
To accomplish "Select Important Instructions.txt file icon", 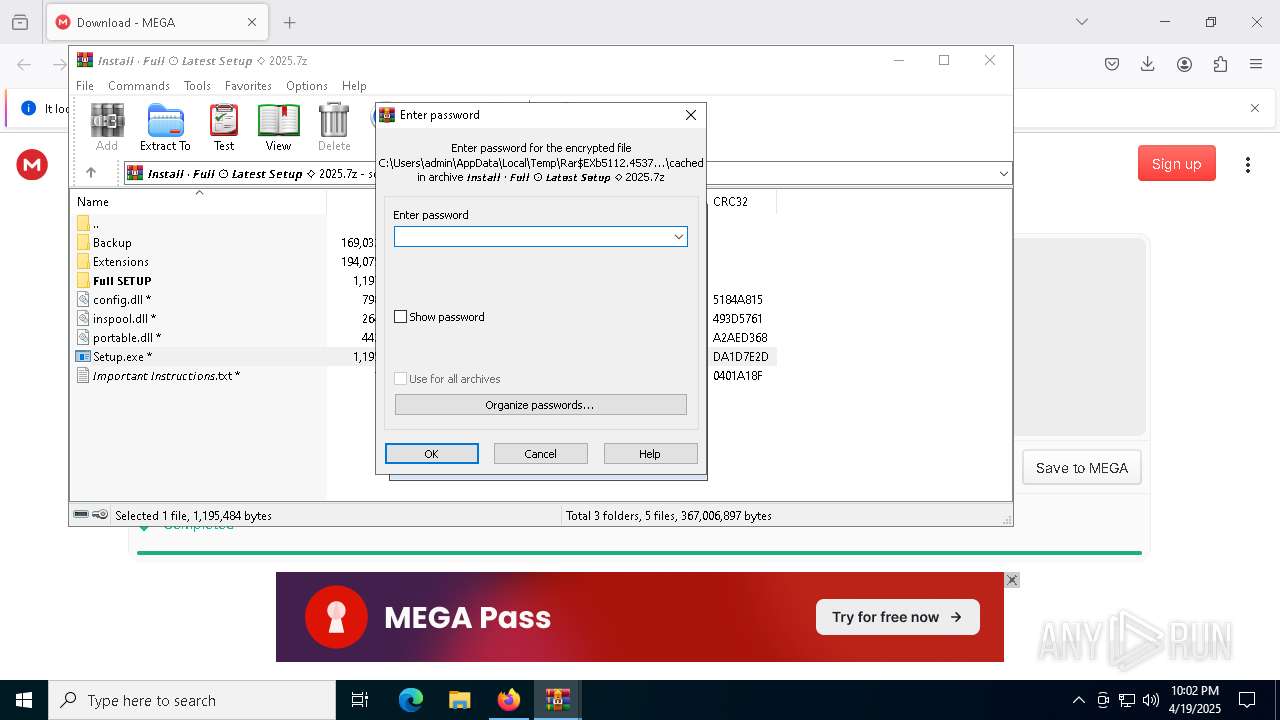I will [83, 375].
